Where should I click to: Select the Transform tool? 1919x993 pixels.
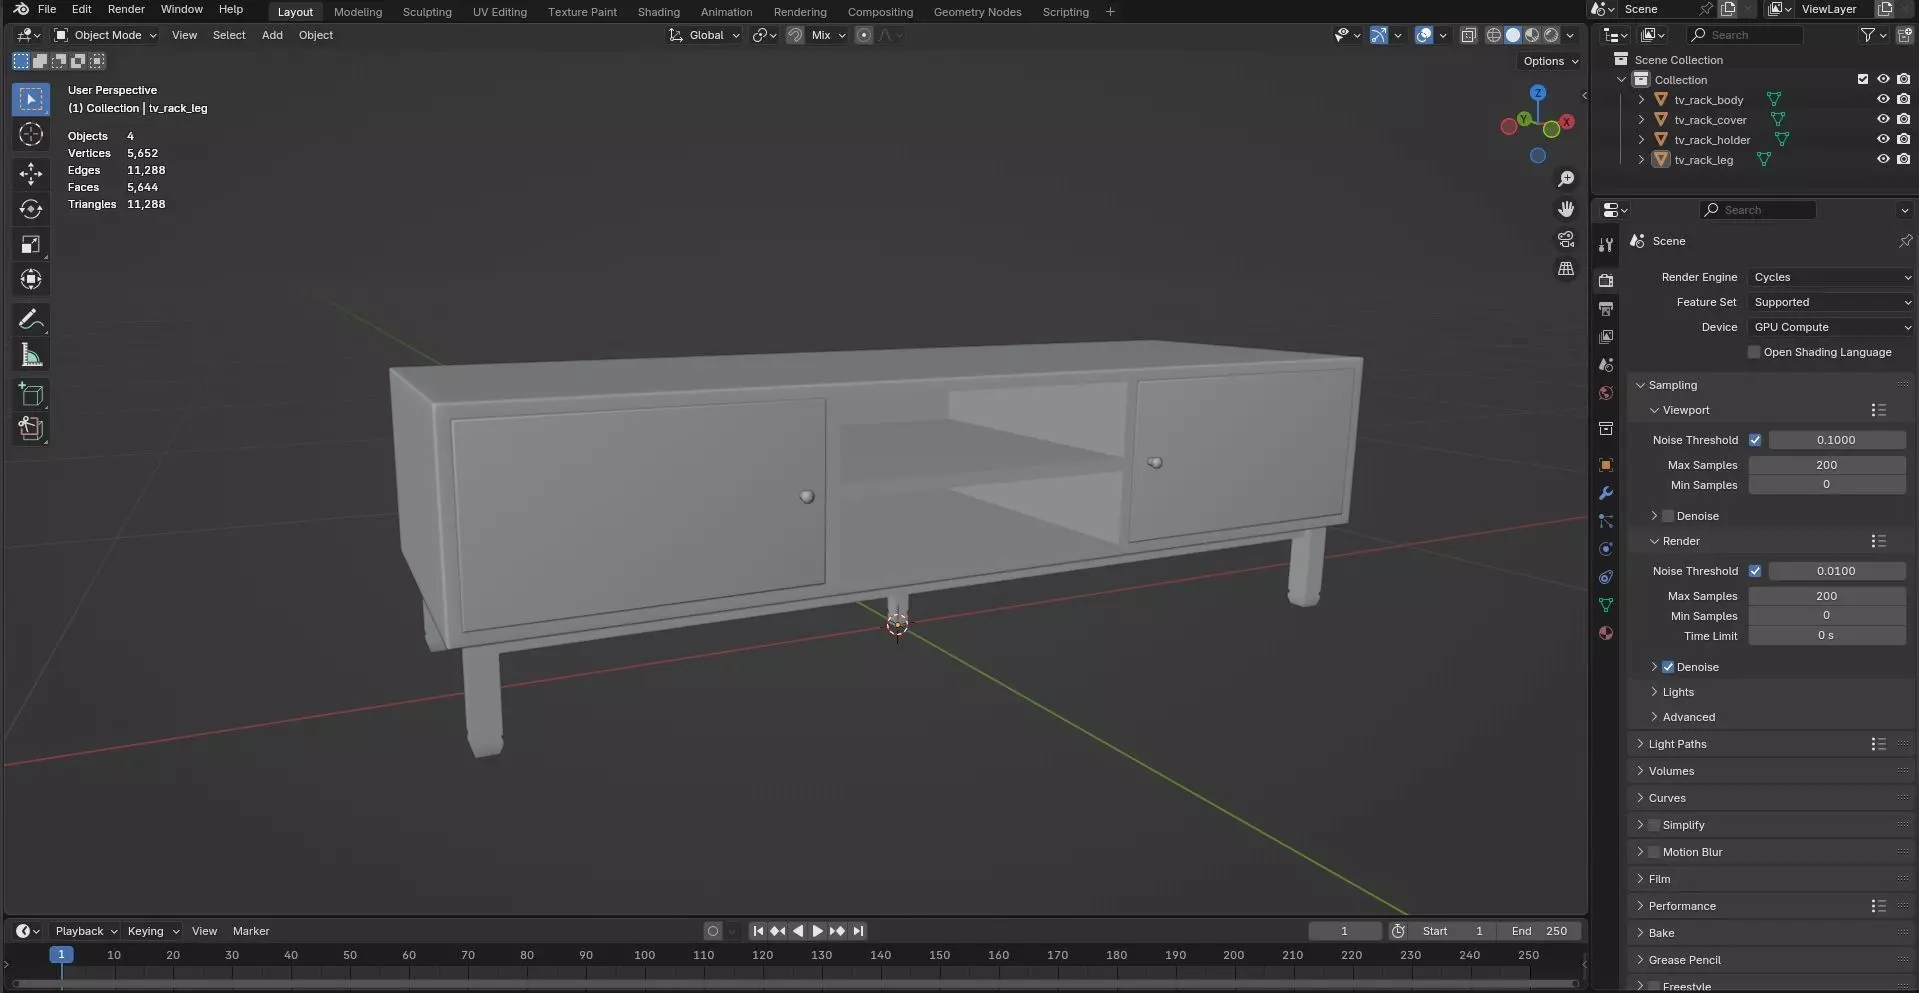(x=31, y=279)
